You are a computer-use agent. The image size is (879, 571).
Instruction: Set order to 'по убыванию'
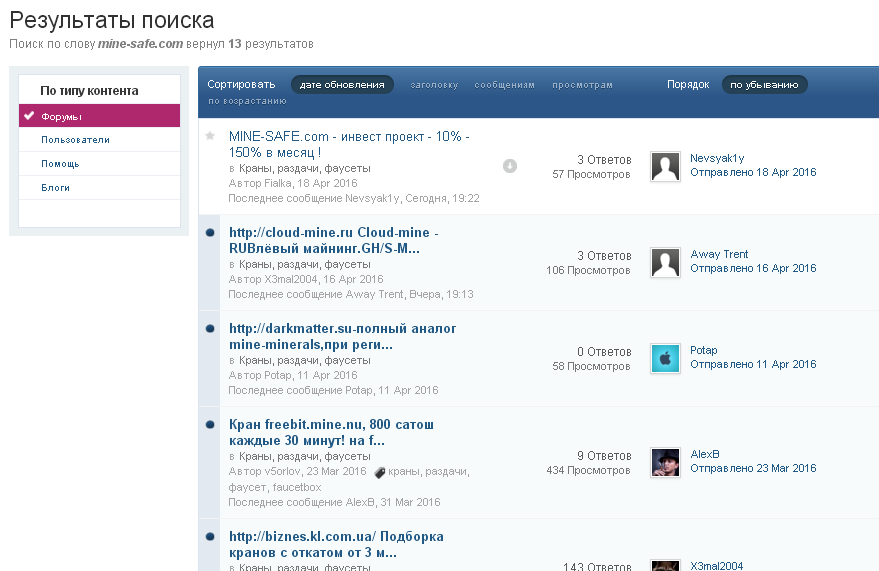(764, 85)
